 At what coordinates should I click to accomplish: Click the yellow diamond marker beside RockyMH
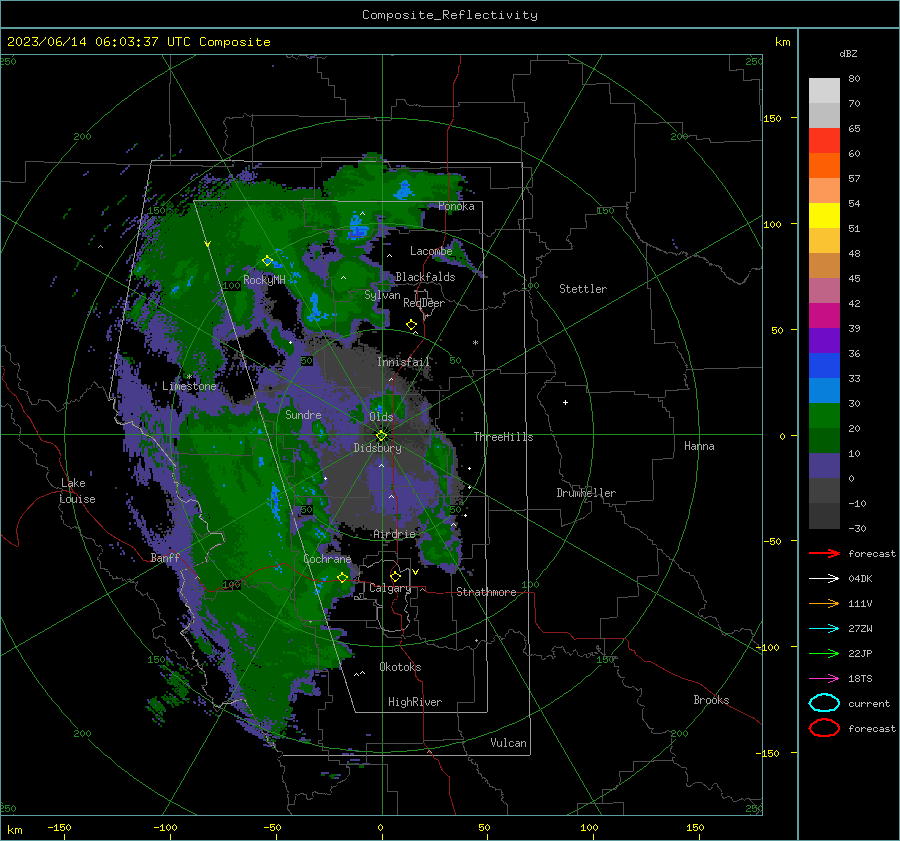pyautogui.click(x=267, y=261)
